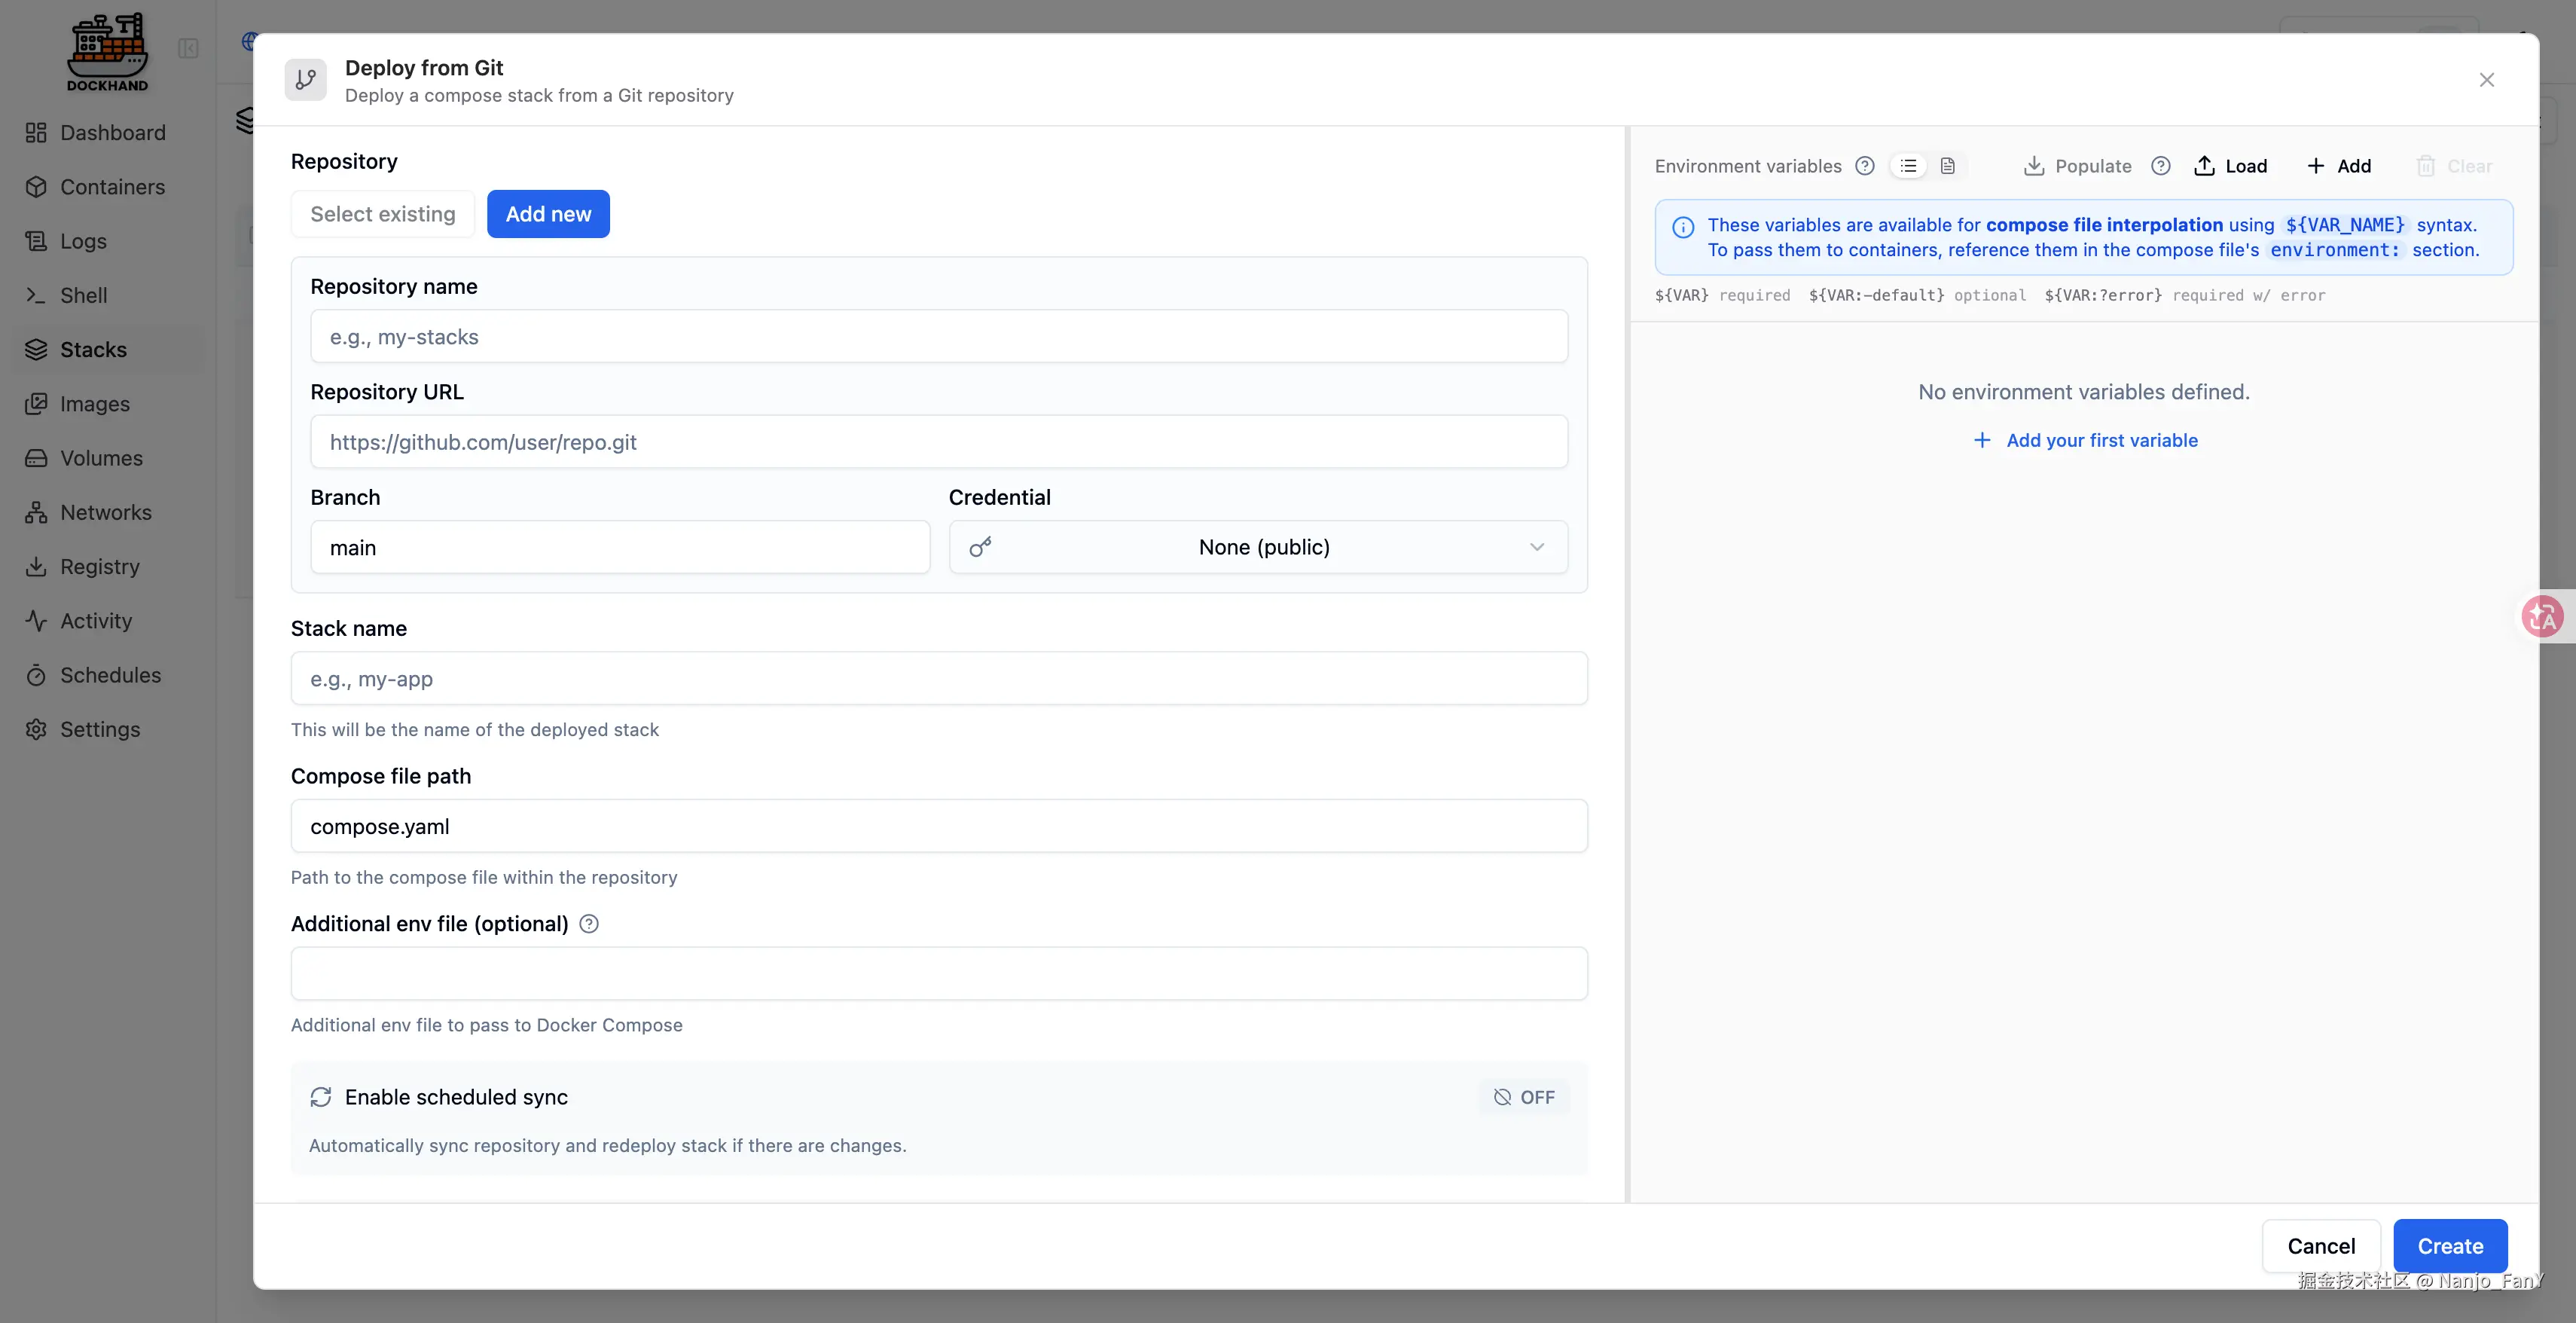Switch env variables to list view
This screenshot has height=1323, width=2576.
click(1908, 166)
